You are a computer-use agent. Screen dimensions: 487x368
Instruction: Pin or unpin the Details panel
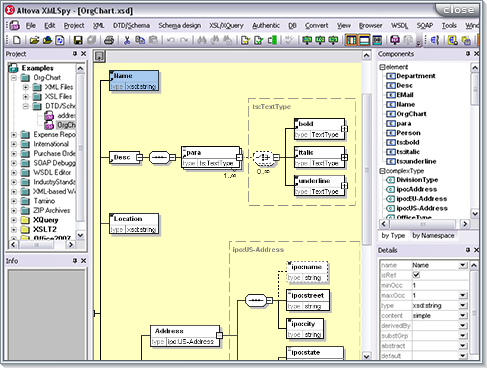tap(468, 250)
